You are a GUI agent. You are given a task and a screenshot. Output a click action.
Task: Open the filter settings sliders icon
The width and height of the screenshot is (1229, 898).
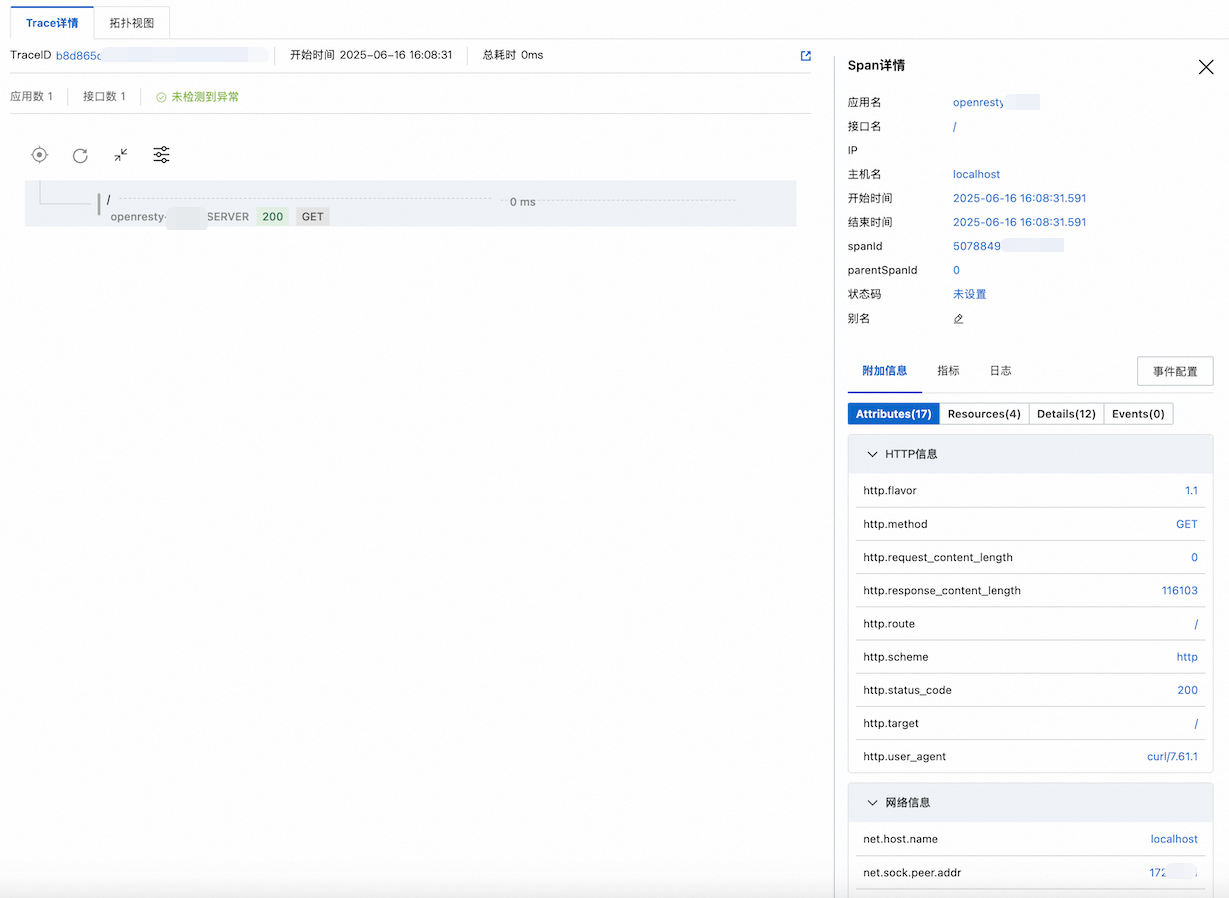coord(161,155)
